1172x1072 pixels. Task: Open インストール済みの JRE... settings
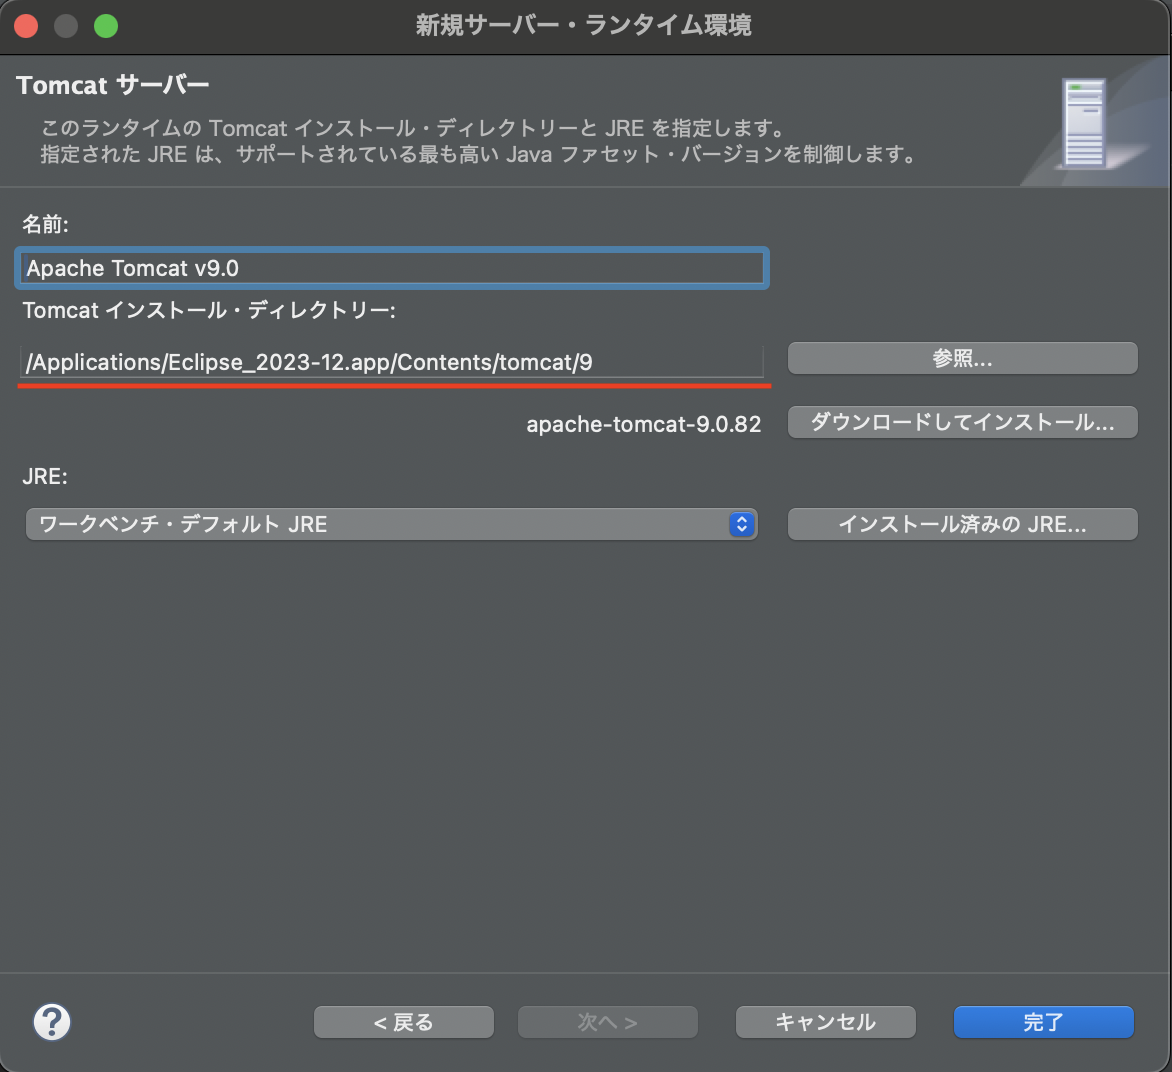[962, 524]
